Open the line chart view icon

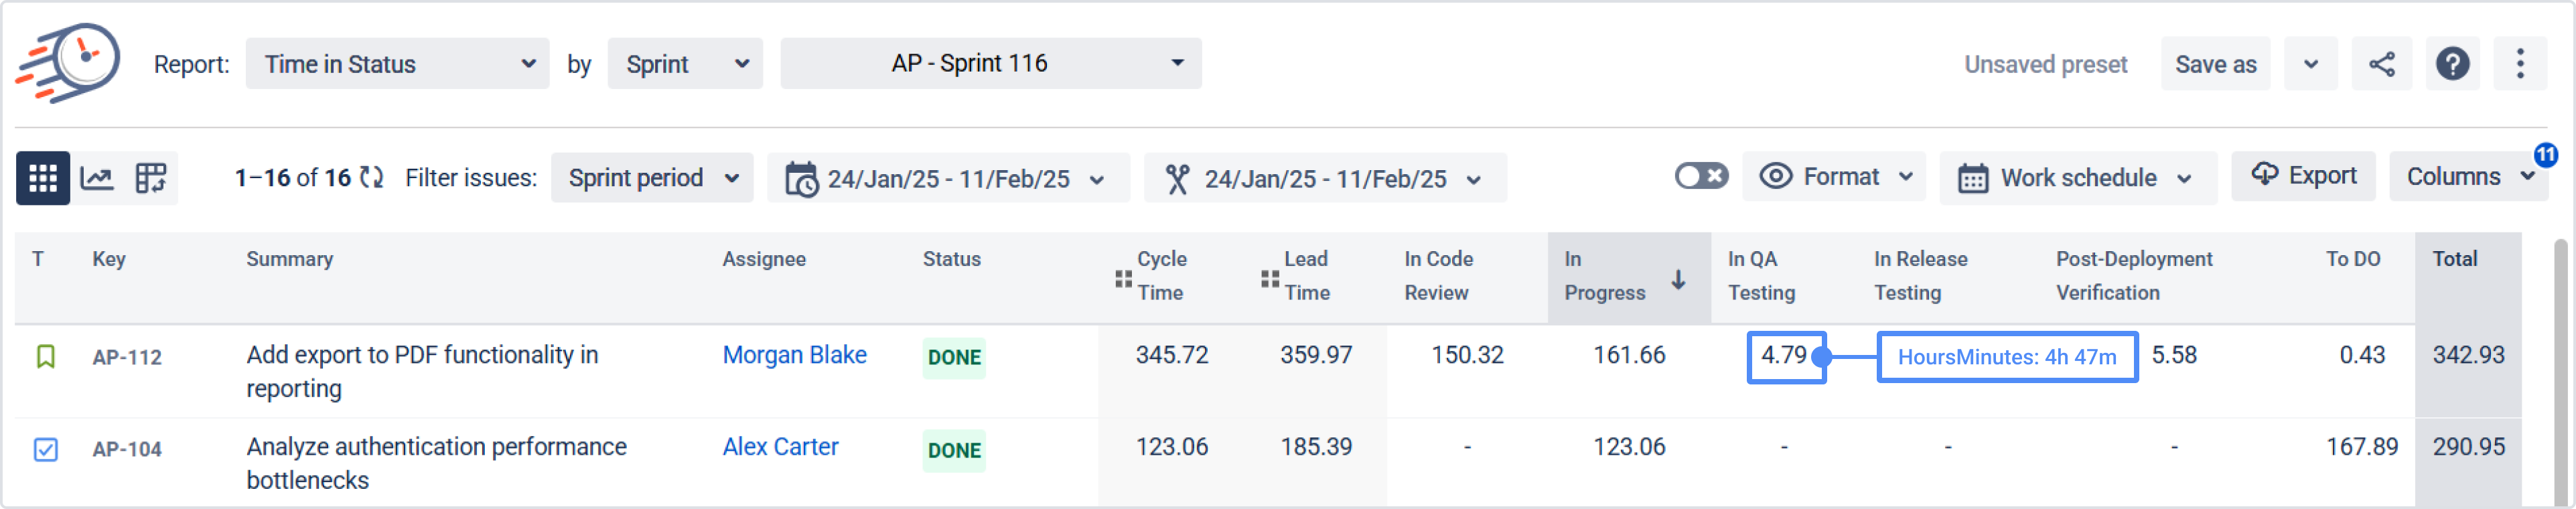coord(97,179)
